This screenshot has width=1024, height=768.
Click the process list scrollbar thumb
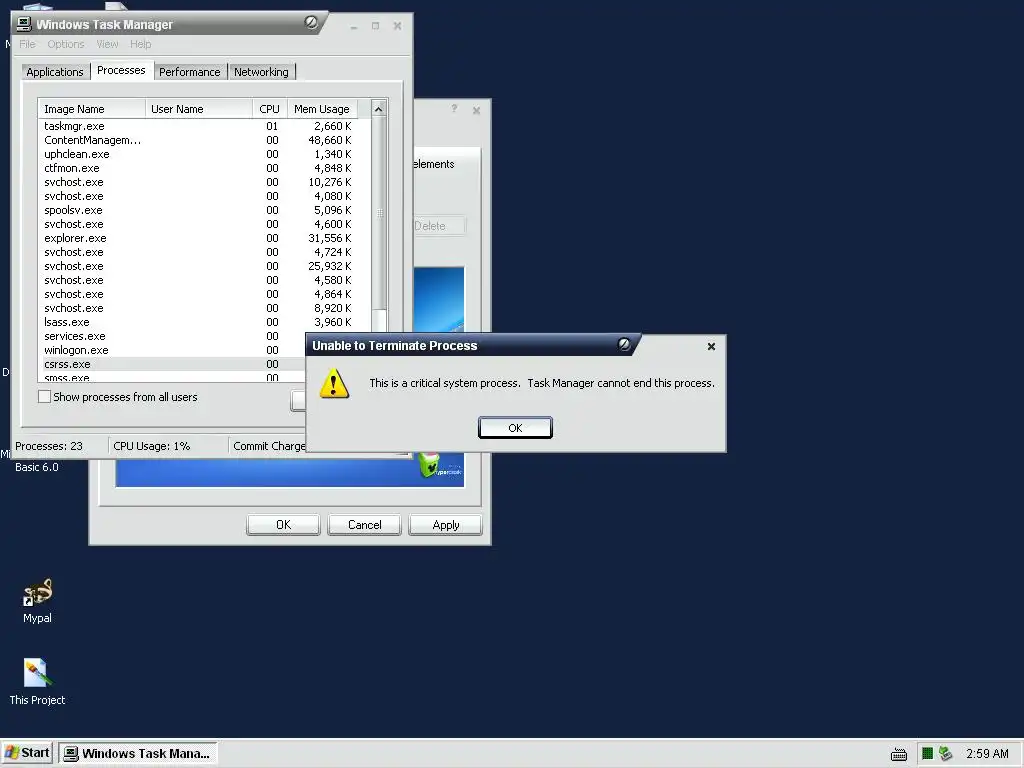[379, 213]
